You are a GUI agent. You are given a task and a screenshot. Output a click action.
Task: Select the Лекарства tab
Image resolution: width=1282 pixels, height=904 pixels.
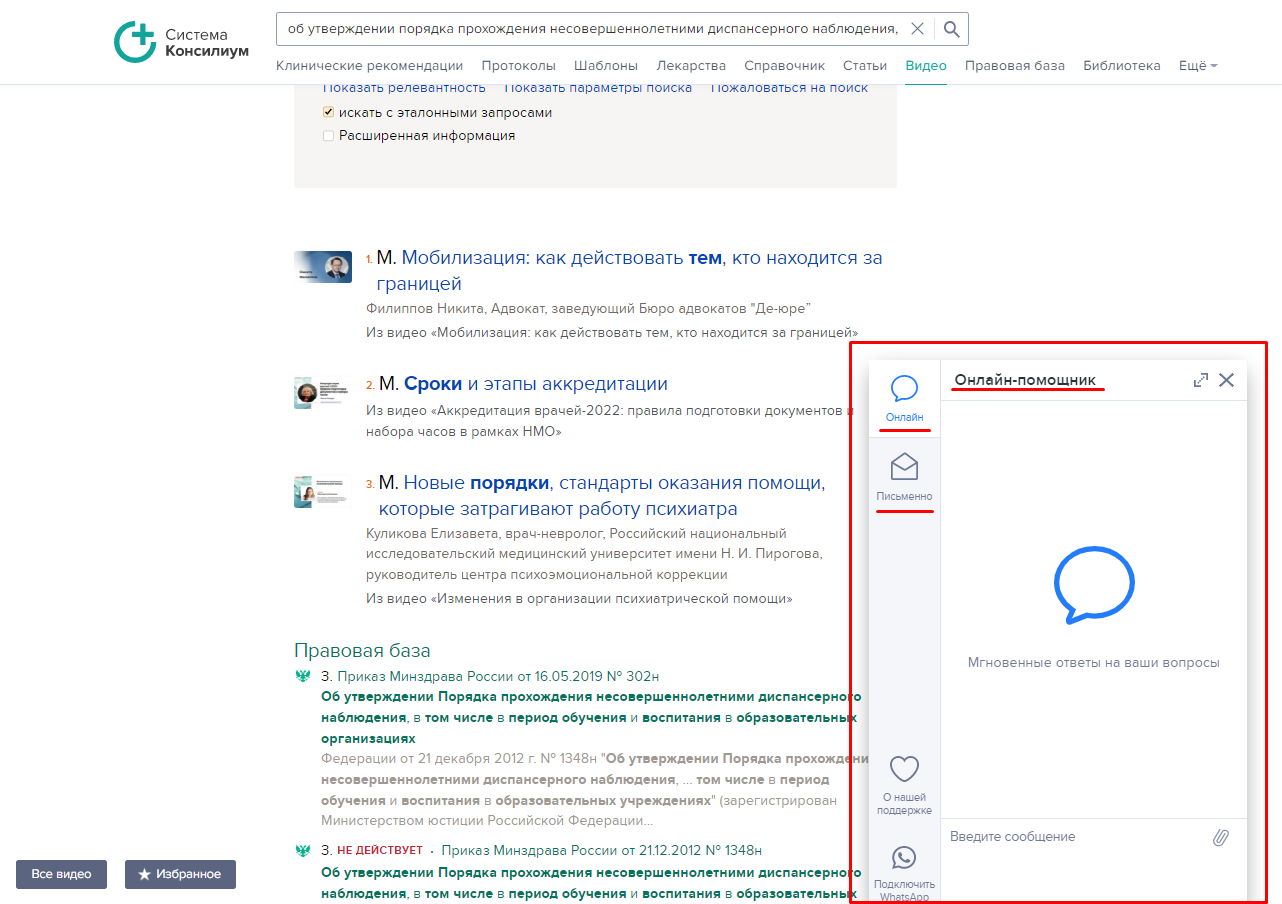691,66
